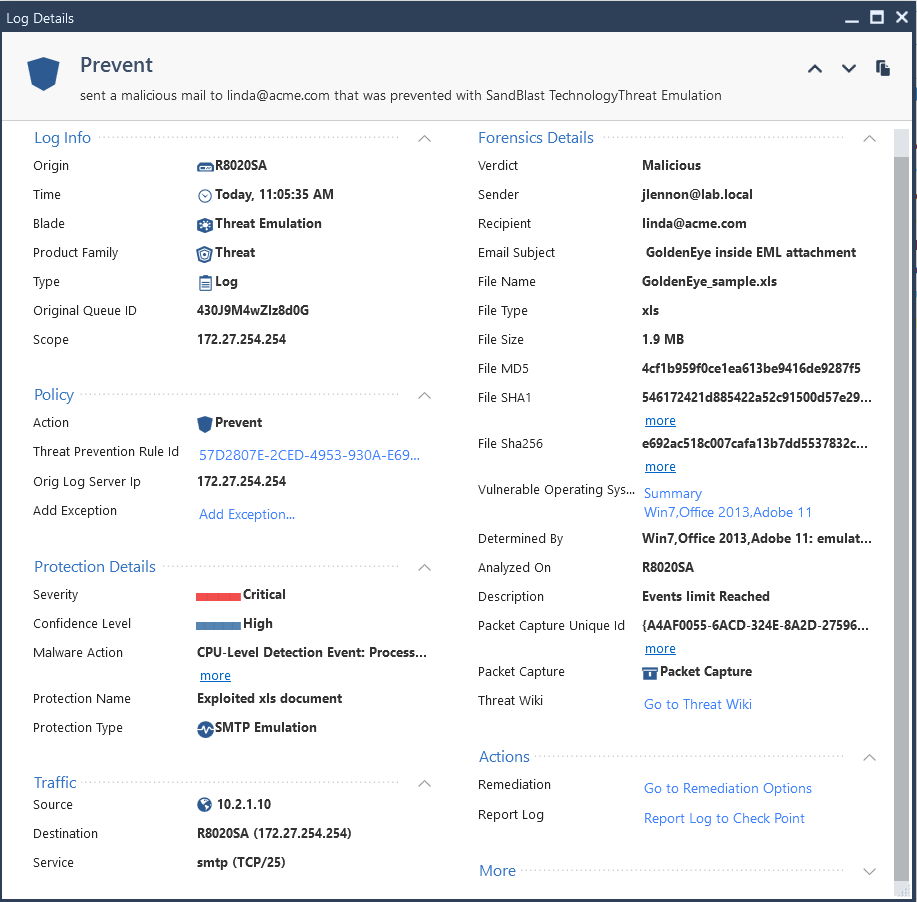Open Threat Prevention Rule Id link 57D2807E

(309, 455)
